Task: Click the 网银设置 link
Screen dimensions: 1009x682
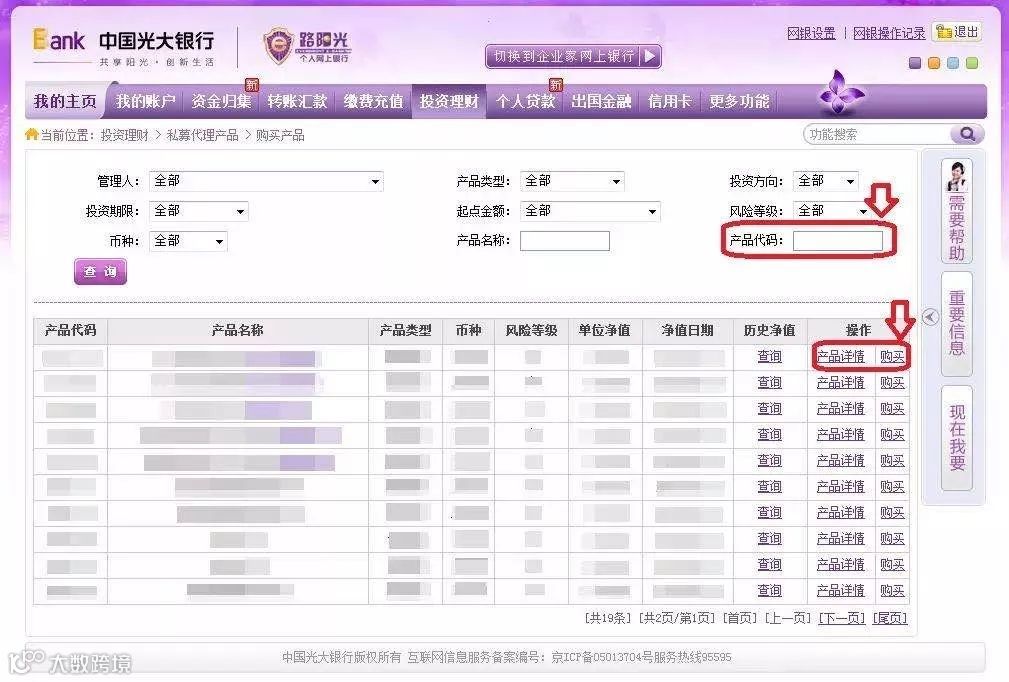Action: (811, 33)
